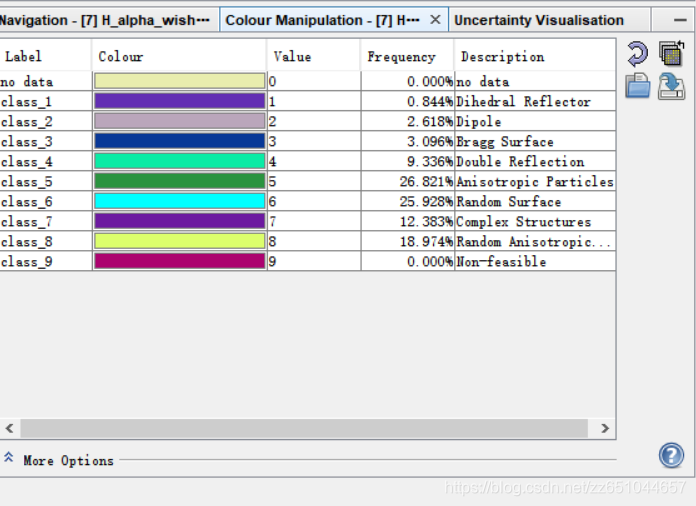Click the horizontal scrollbar thumb
The width and height of the screenshot is (696, 506).
(x=304, y=428)
